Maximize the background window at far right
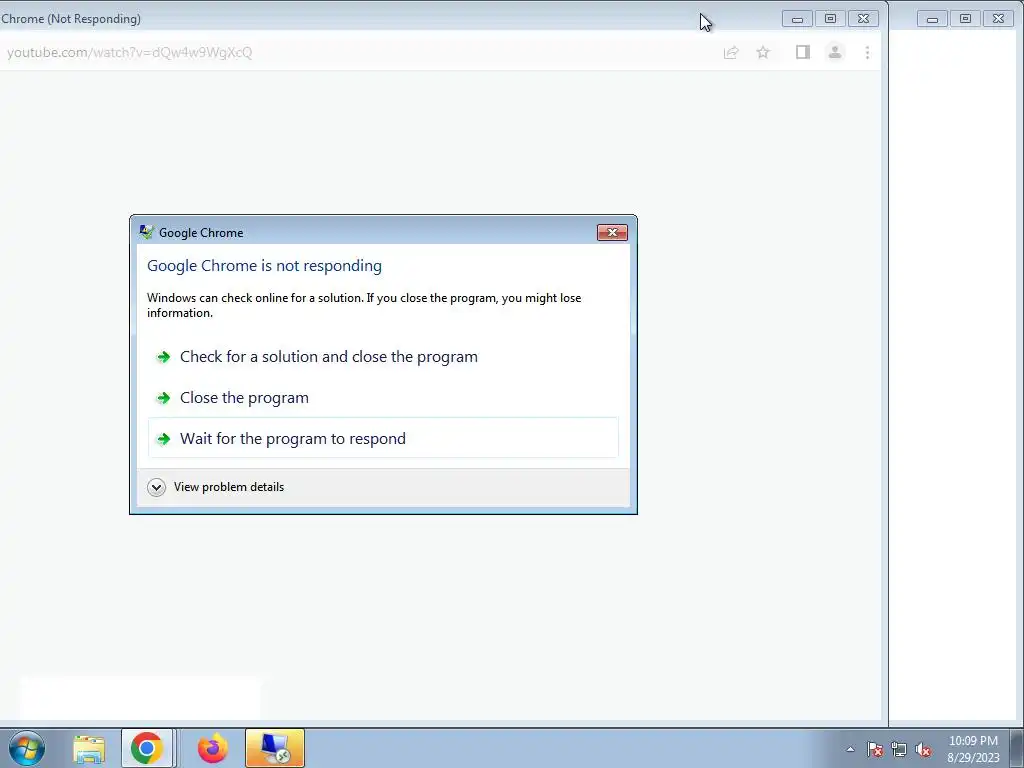The height and width of the screenshot is (768, 1024). pos(965,19)
